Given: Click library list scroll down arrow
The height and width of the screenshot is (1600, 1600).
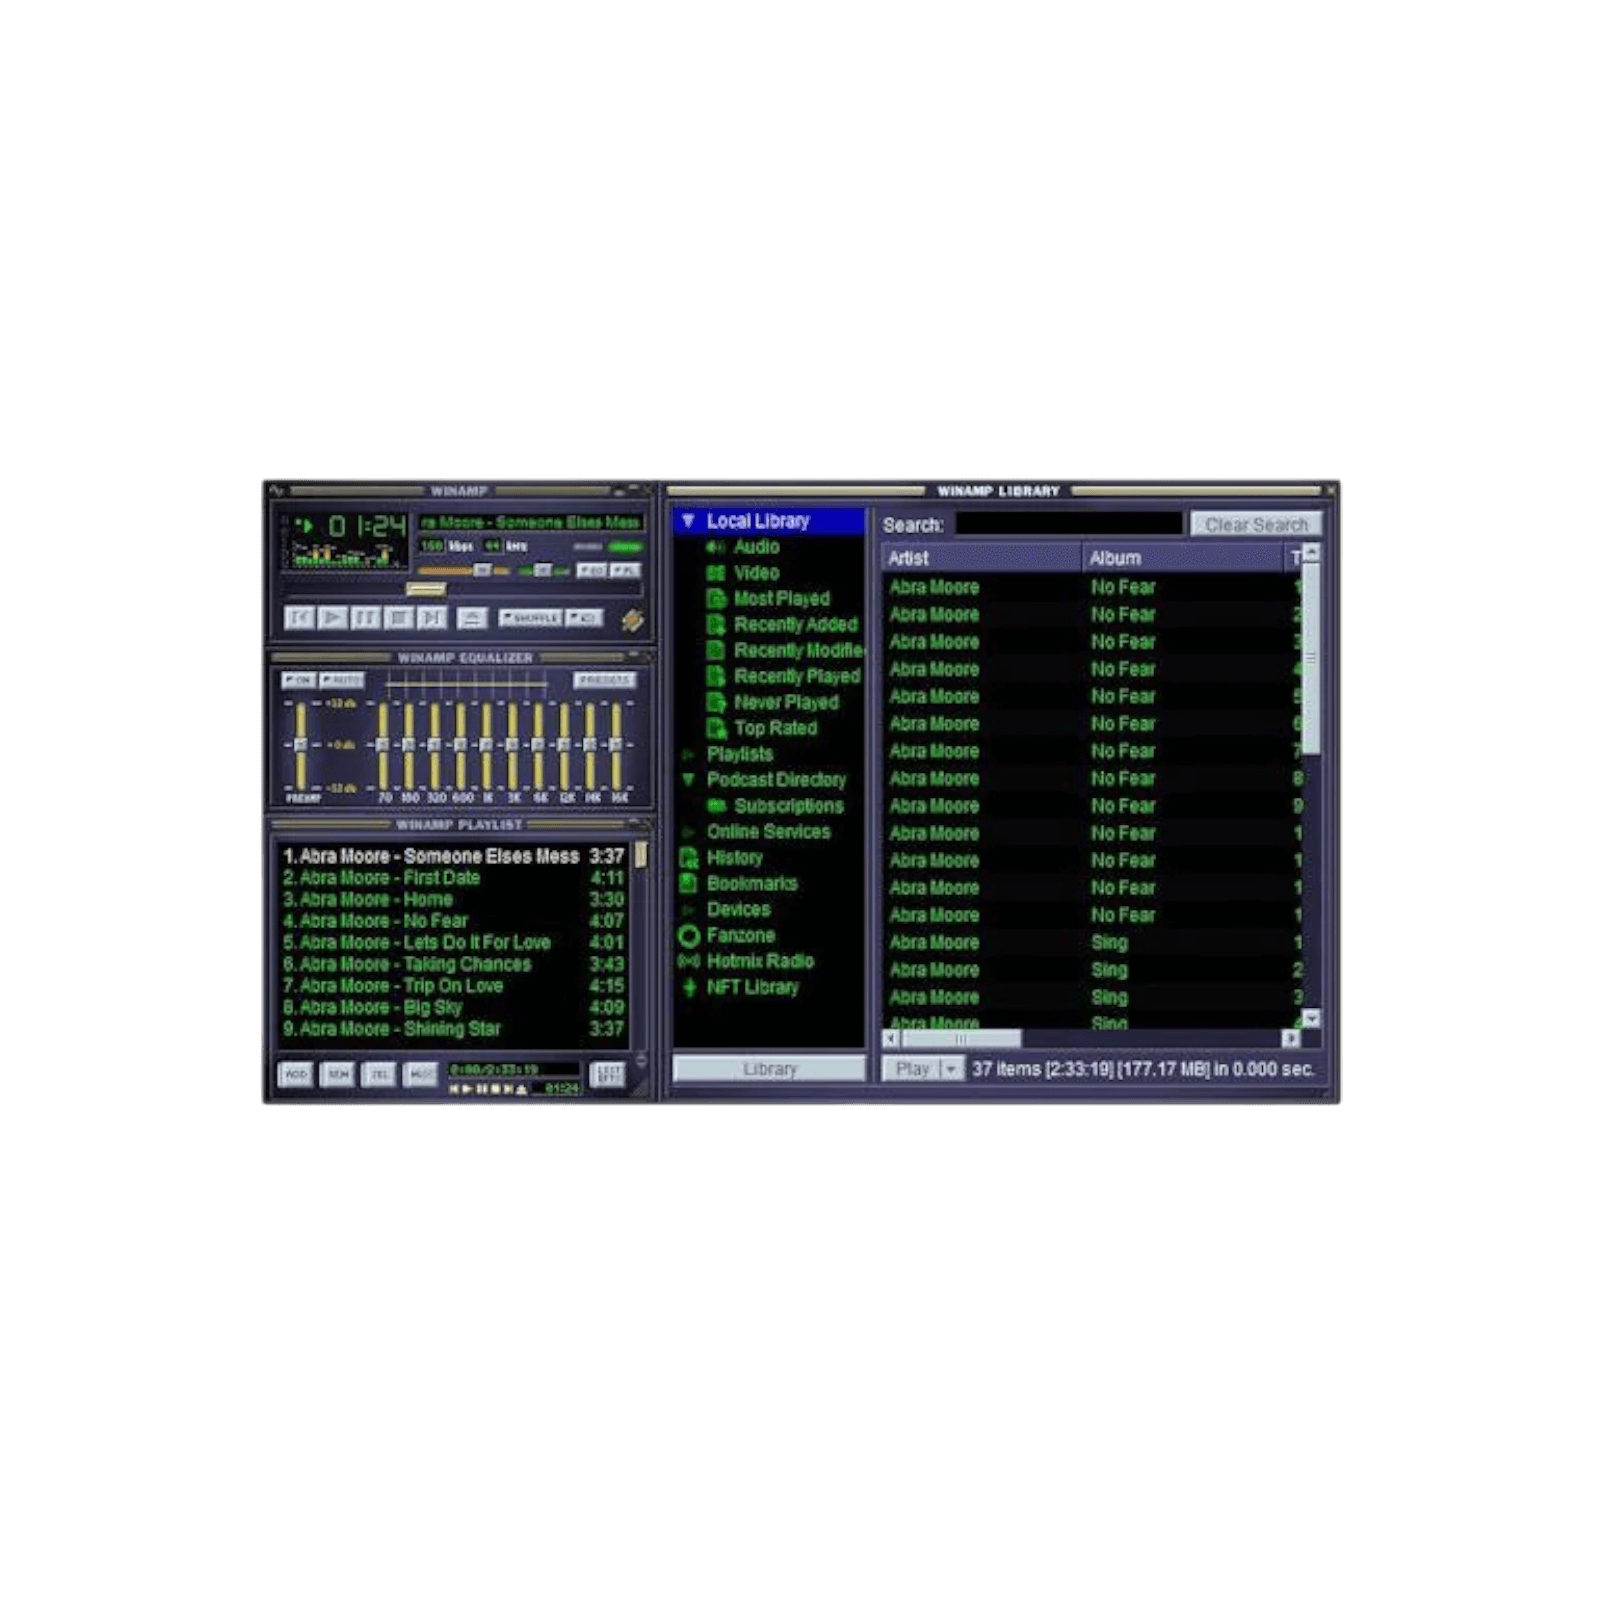Looking at the screenshot, I should pyautogui.click(x=1311, y=1018).
